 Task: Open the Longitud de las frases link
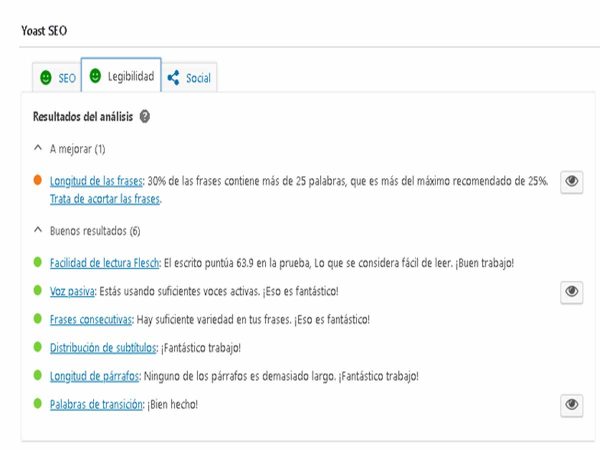tap(95, 181)
